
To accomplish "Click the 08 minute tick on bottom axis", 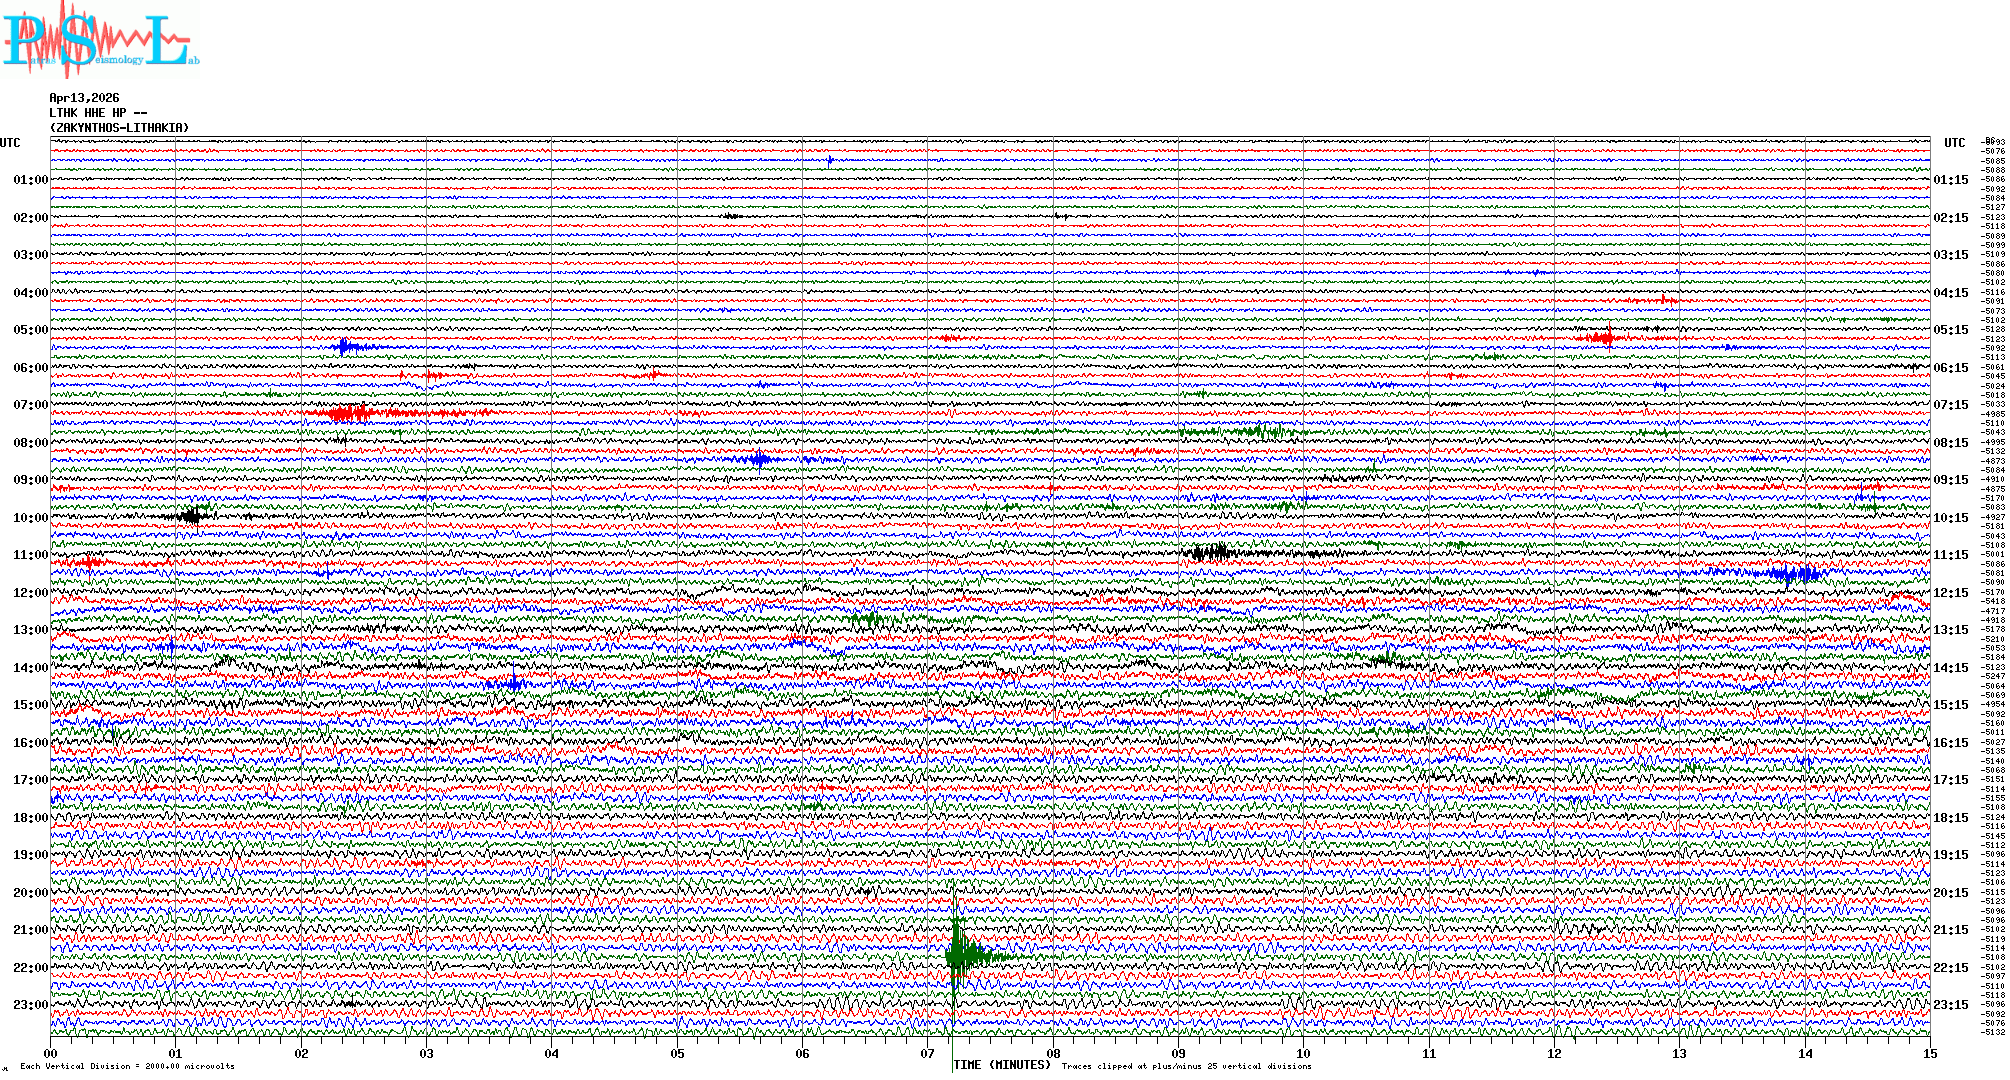I will (1053, 1054).
